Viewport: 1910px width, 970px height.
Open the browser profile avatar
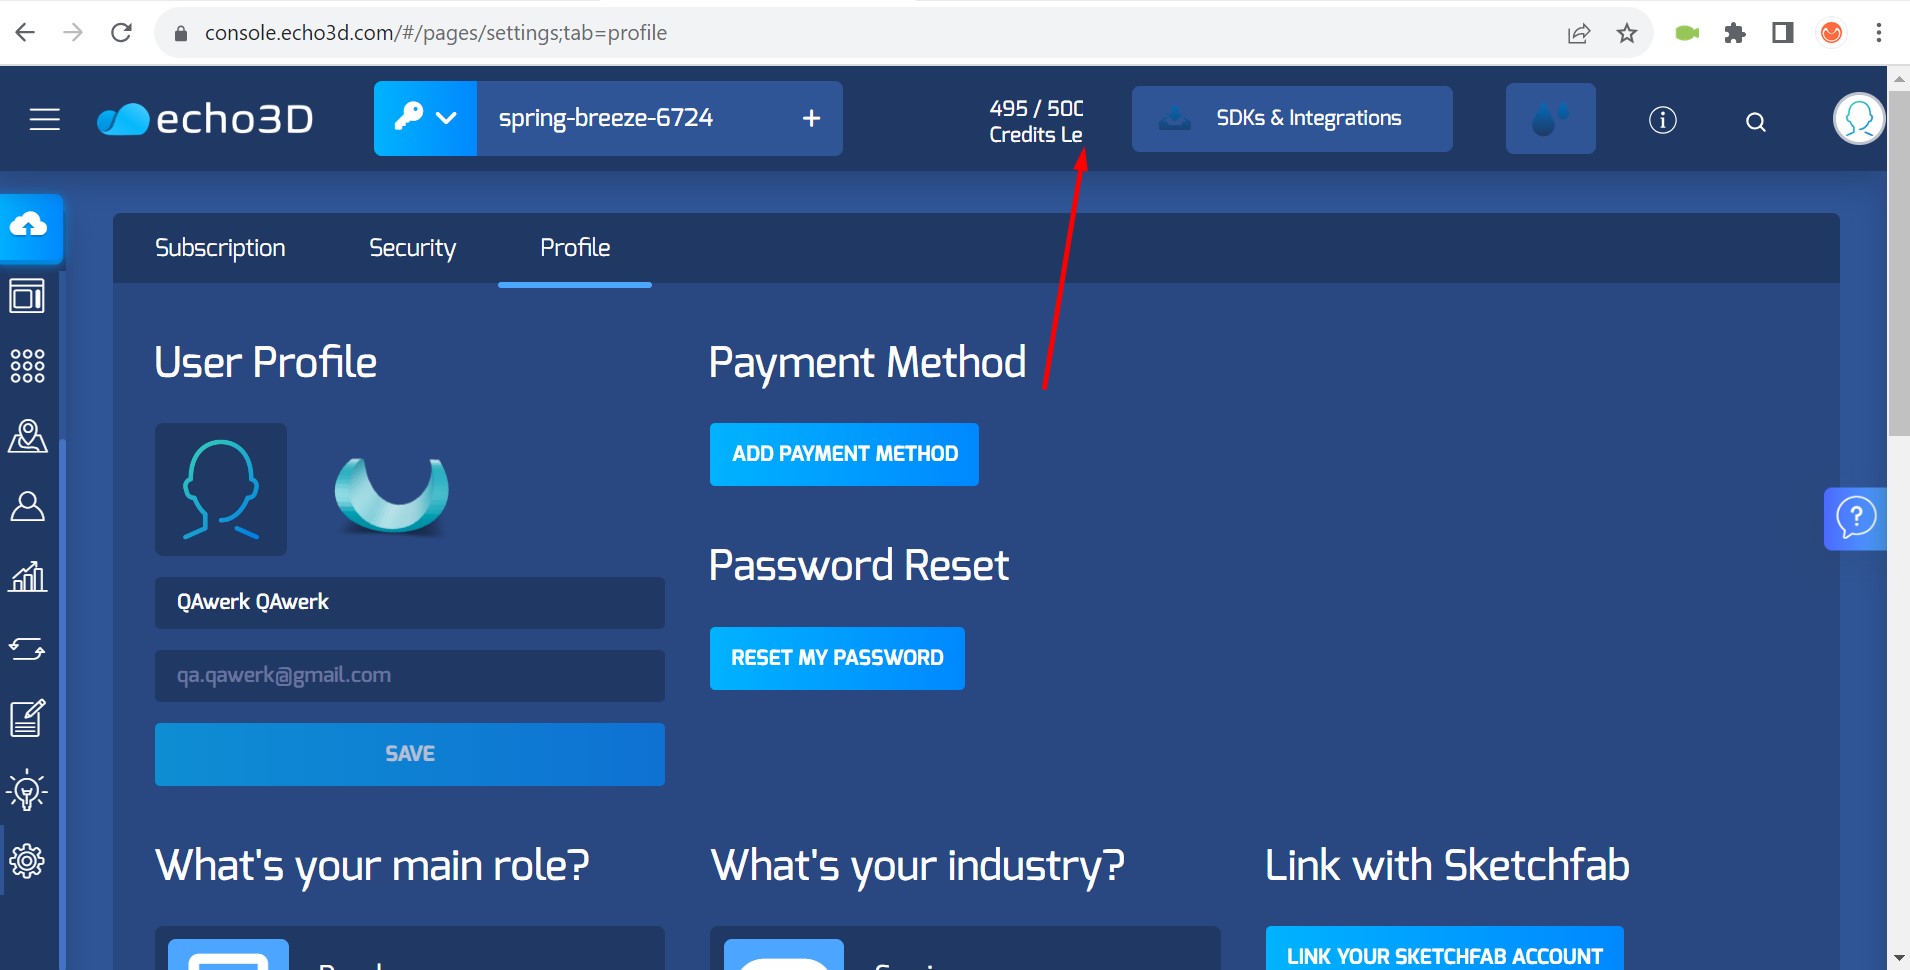pyautogui.click(x=1831, y=33)
